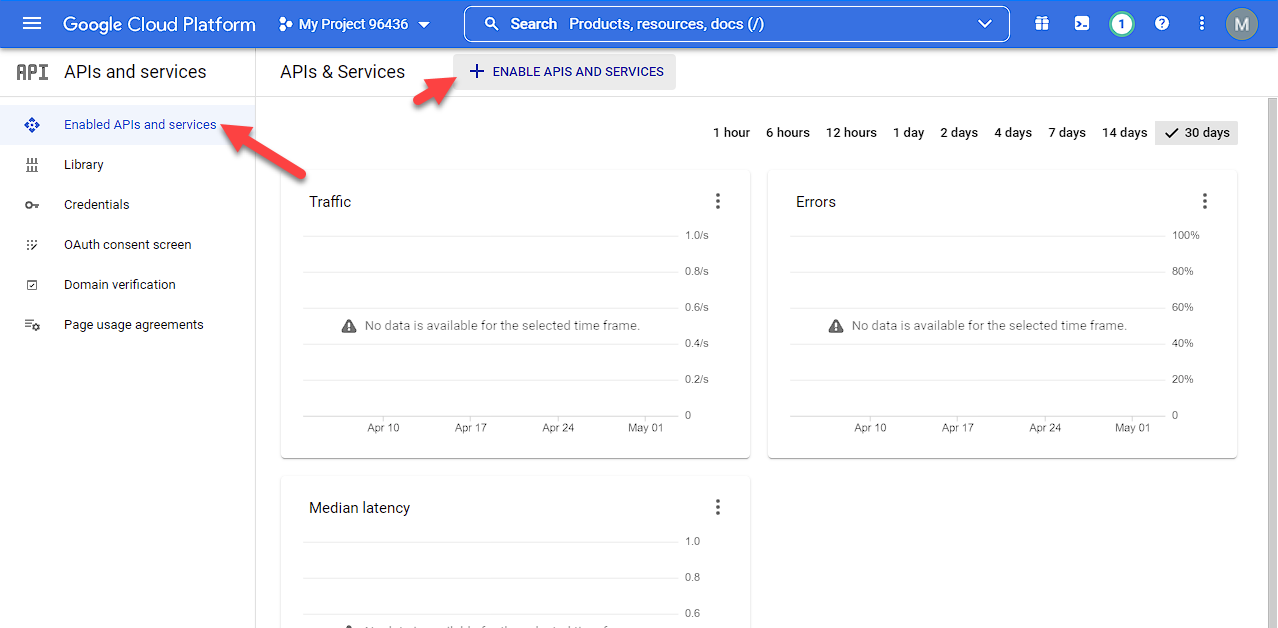The image size is (1278, 628).
Task: Click the APIs and services sidebar title
Action: pos(135,72)
